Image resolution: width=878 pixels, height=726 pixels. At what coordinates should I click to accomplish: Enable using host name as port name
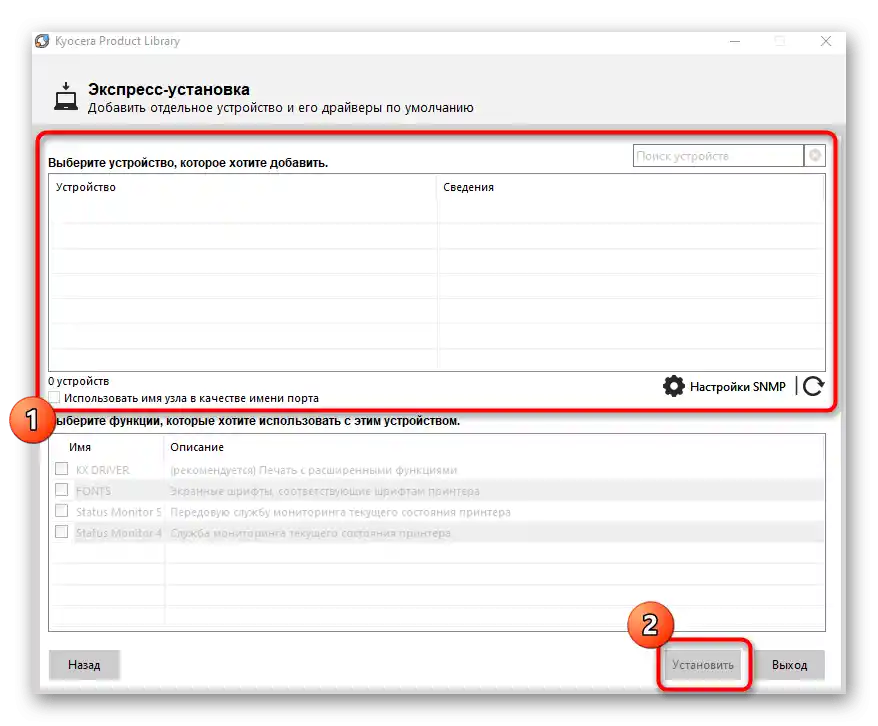click(x=54, y=397)
